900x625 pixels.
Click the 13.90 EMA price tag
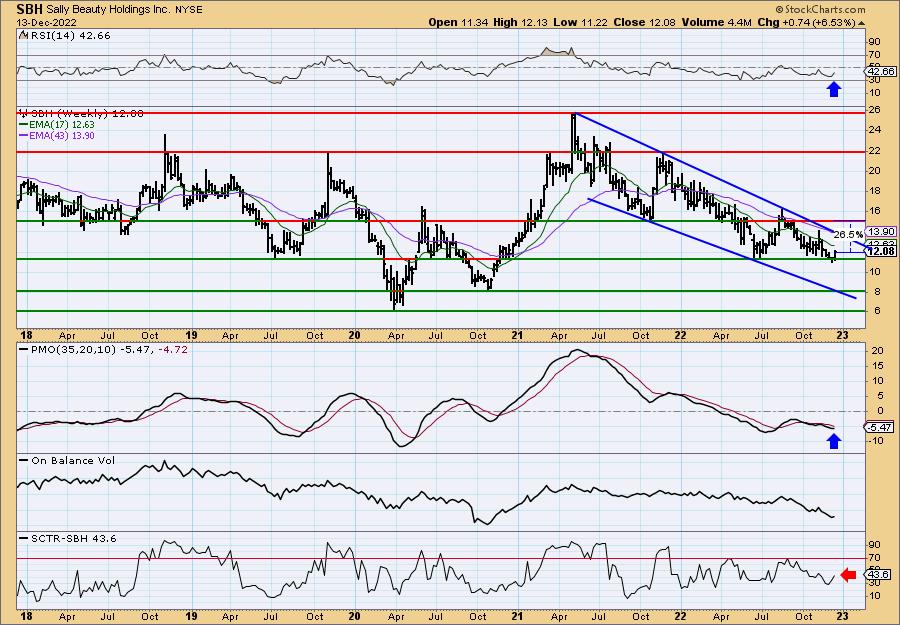(881, 231)
